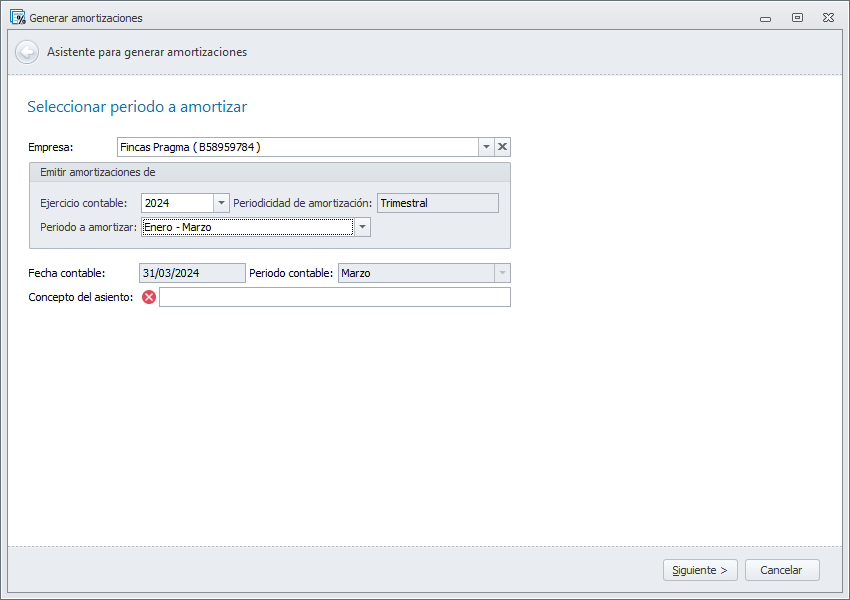Click the red error icon beside Concepto
The image size is (850, 600).
[149, 297]
